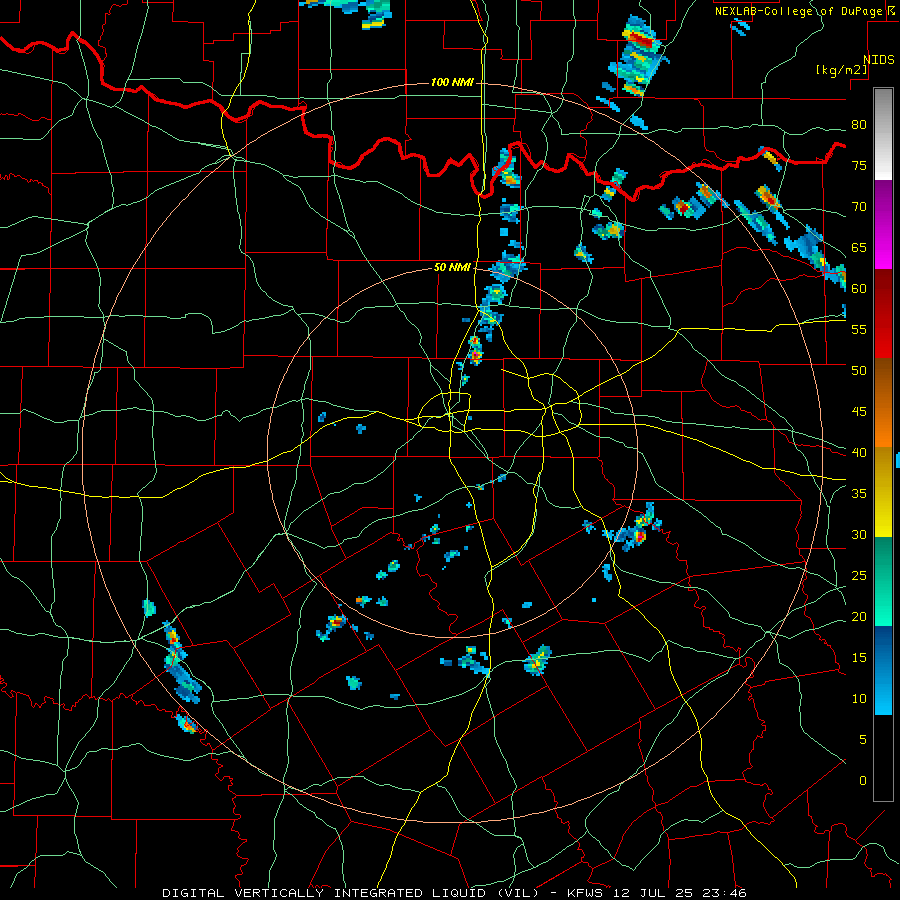
Task: Click the 50 value on color scale
Action: [859, 370]
